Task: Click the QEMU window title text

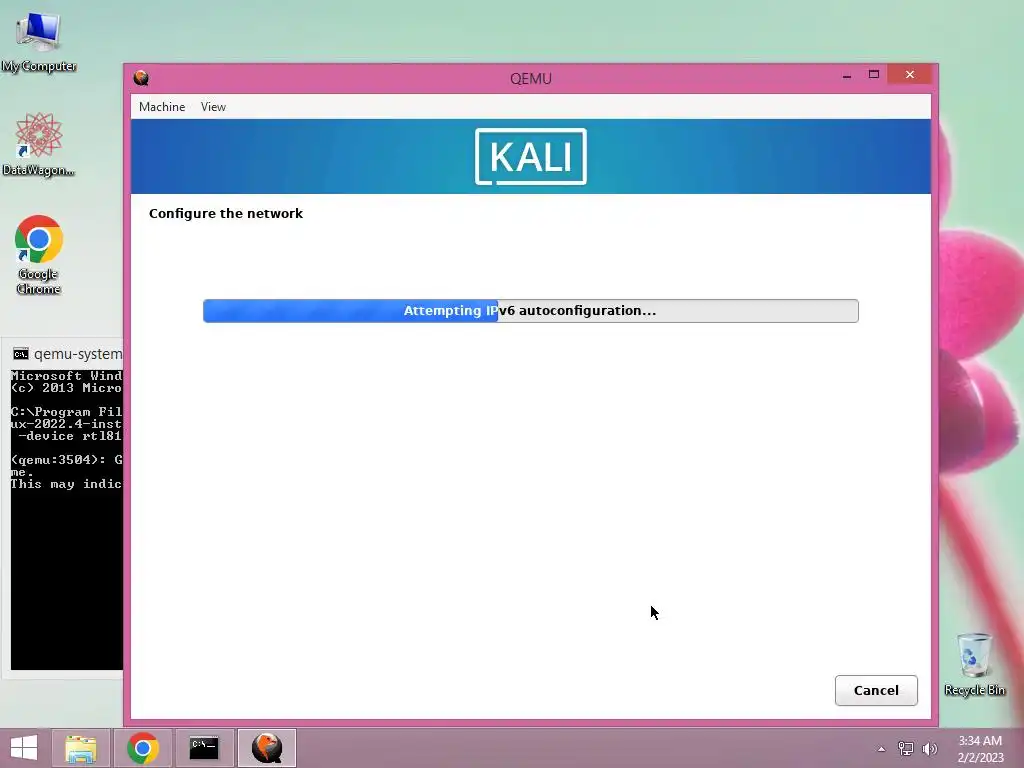Action: click(530, 78)
